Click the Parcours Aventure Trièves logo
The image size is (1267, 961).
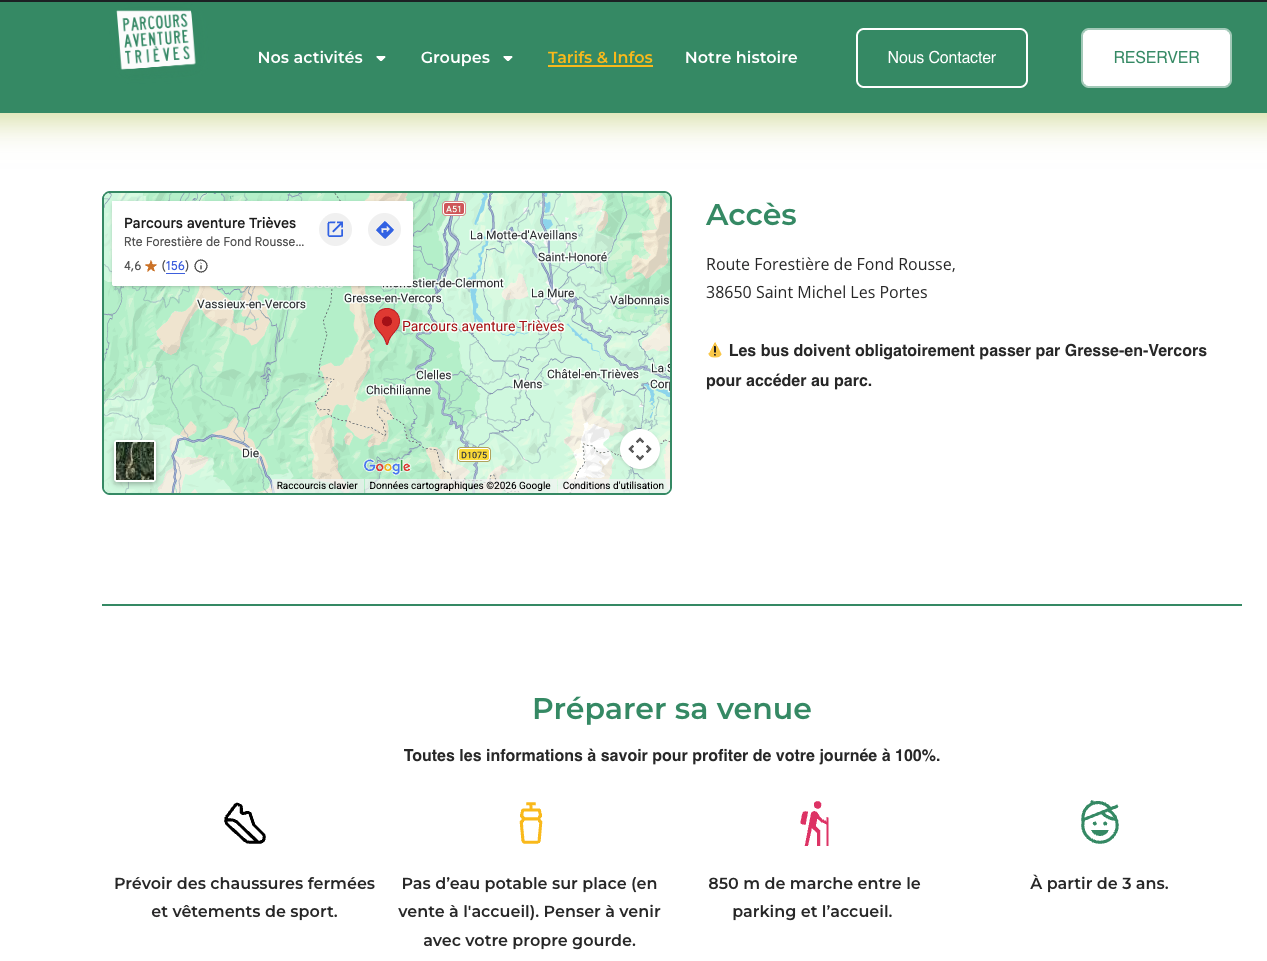pyautogui.click(x=156, y=40)
